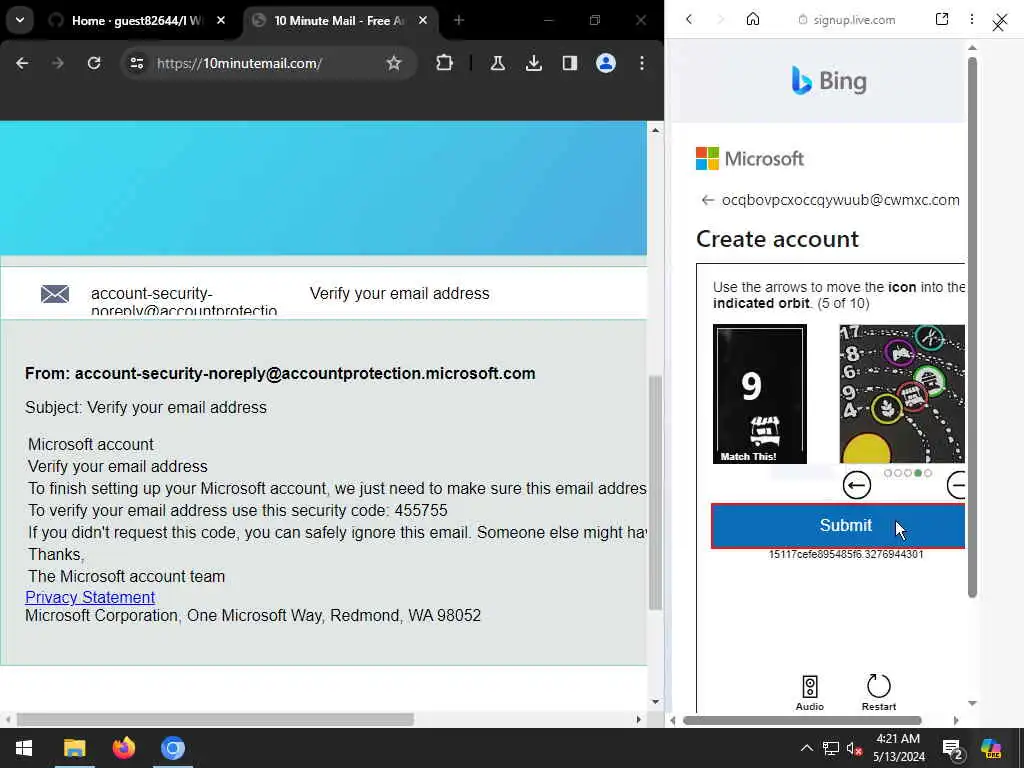Go forward in the Chrome browser
This screenshot has height=768, width=1024.
pos(58,63)
